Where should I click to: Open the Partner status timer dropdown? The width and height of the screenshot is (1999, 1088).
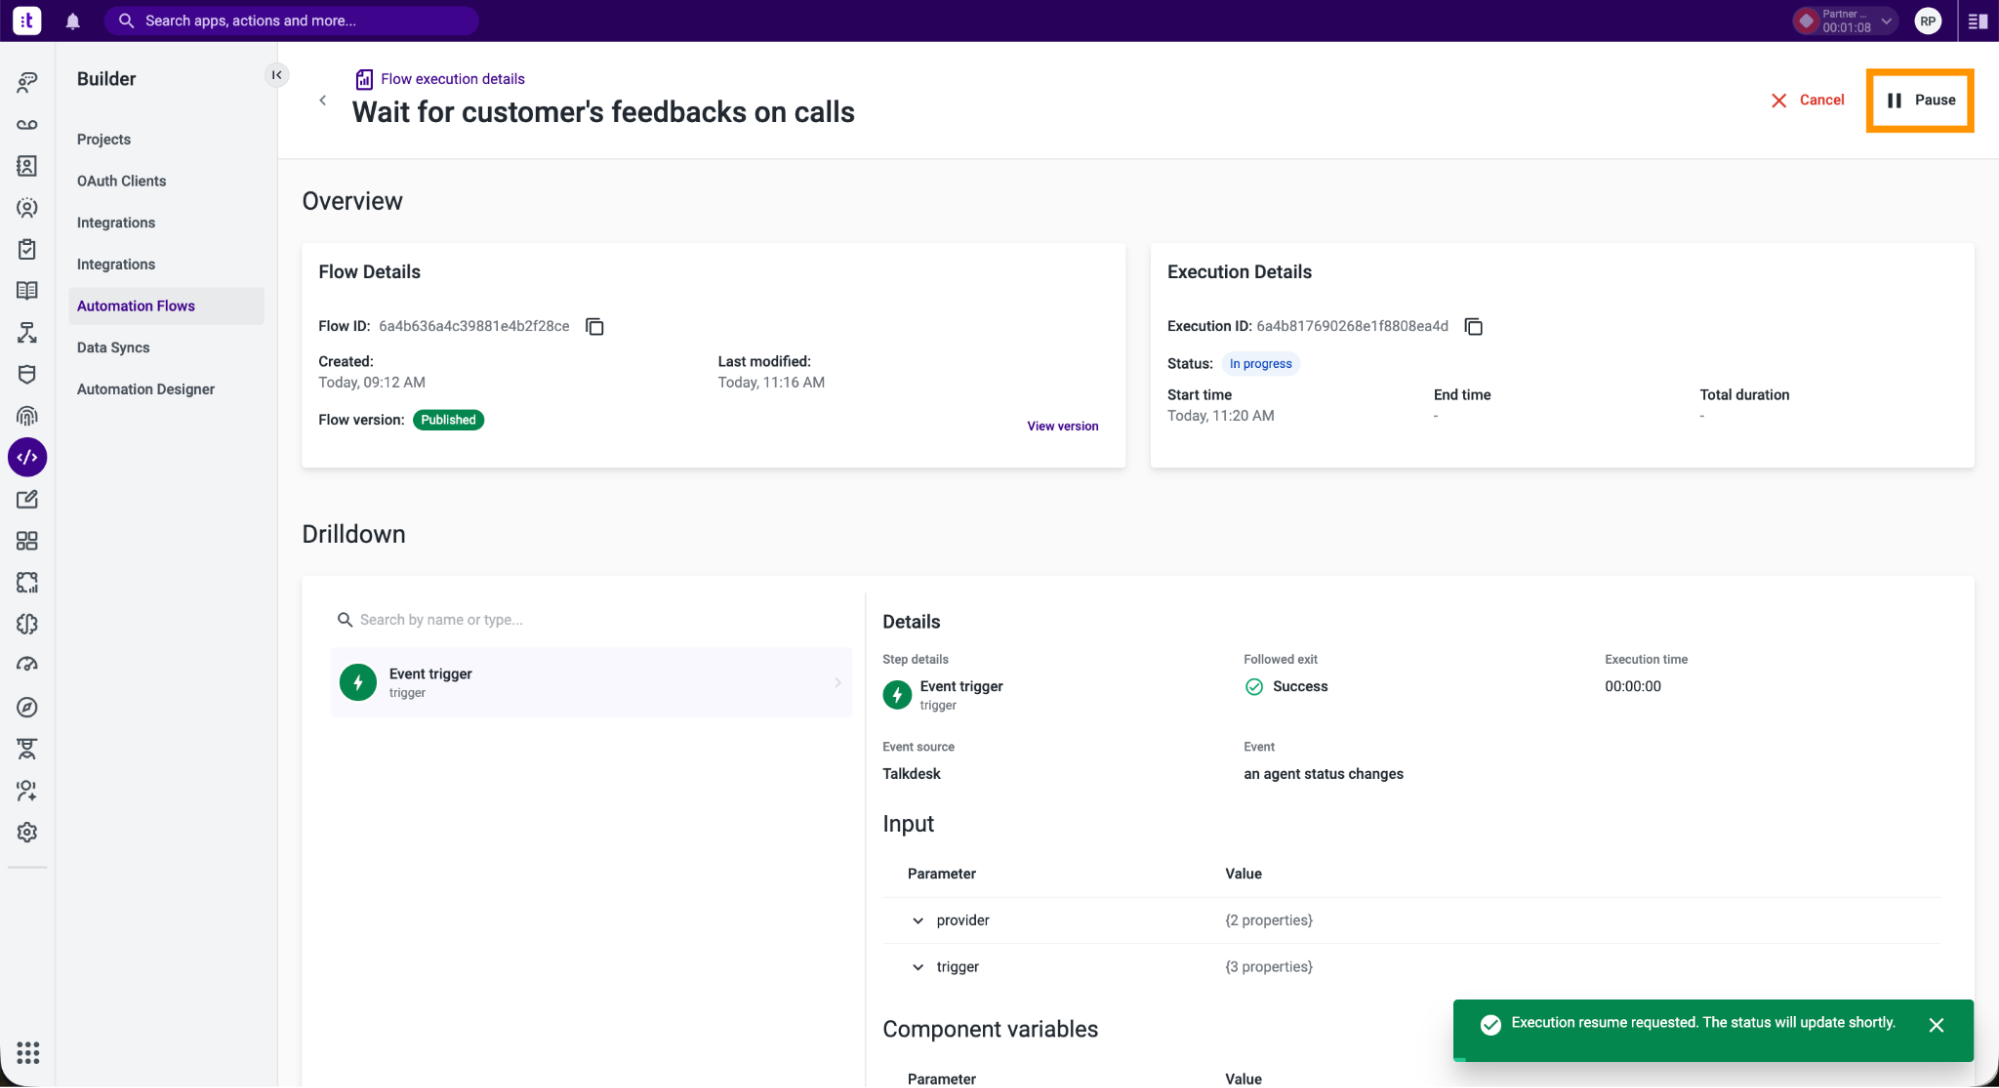[x=1845, y=20]
